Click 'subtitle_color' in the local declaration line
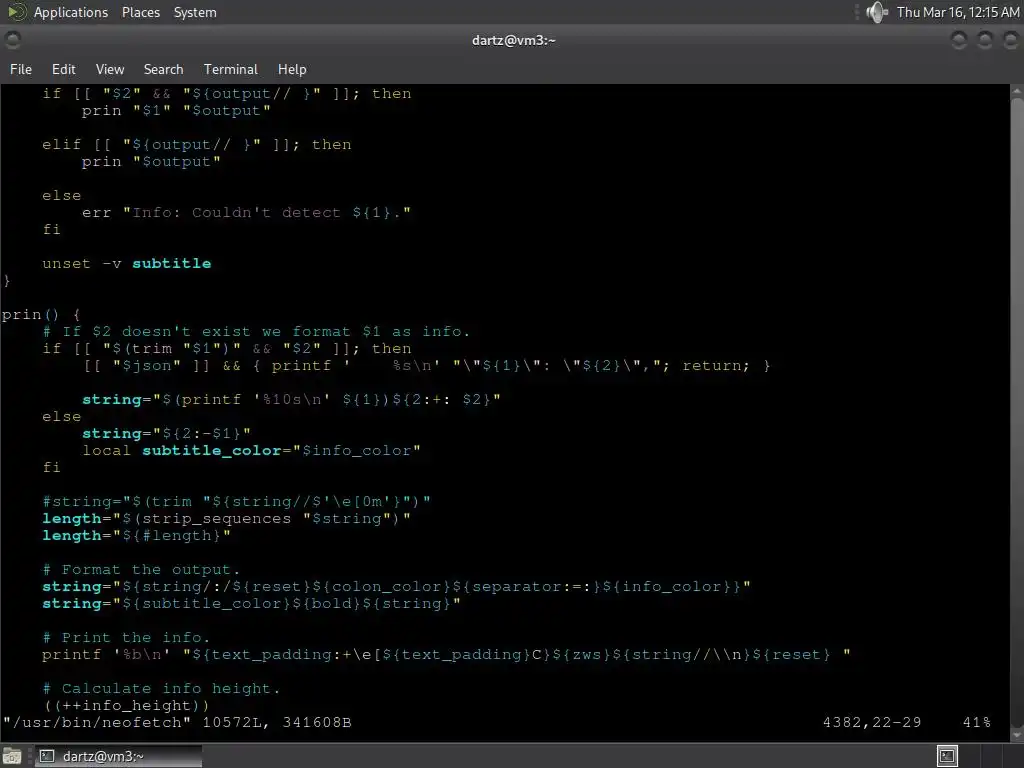 tap(212, 451)
